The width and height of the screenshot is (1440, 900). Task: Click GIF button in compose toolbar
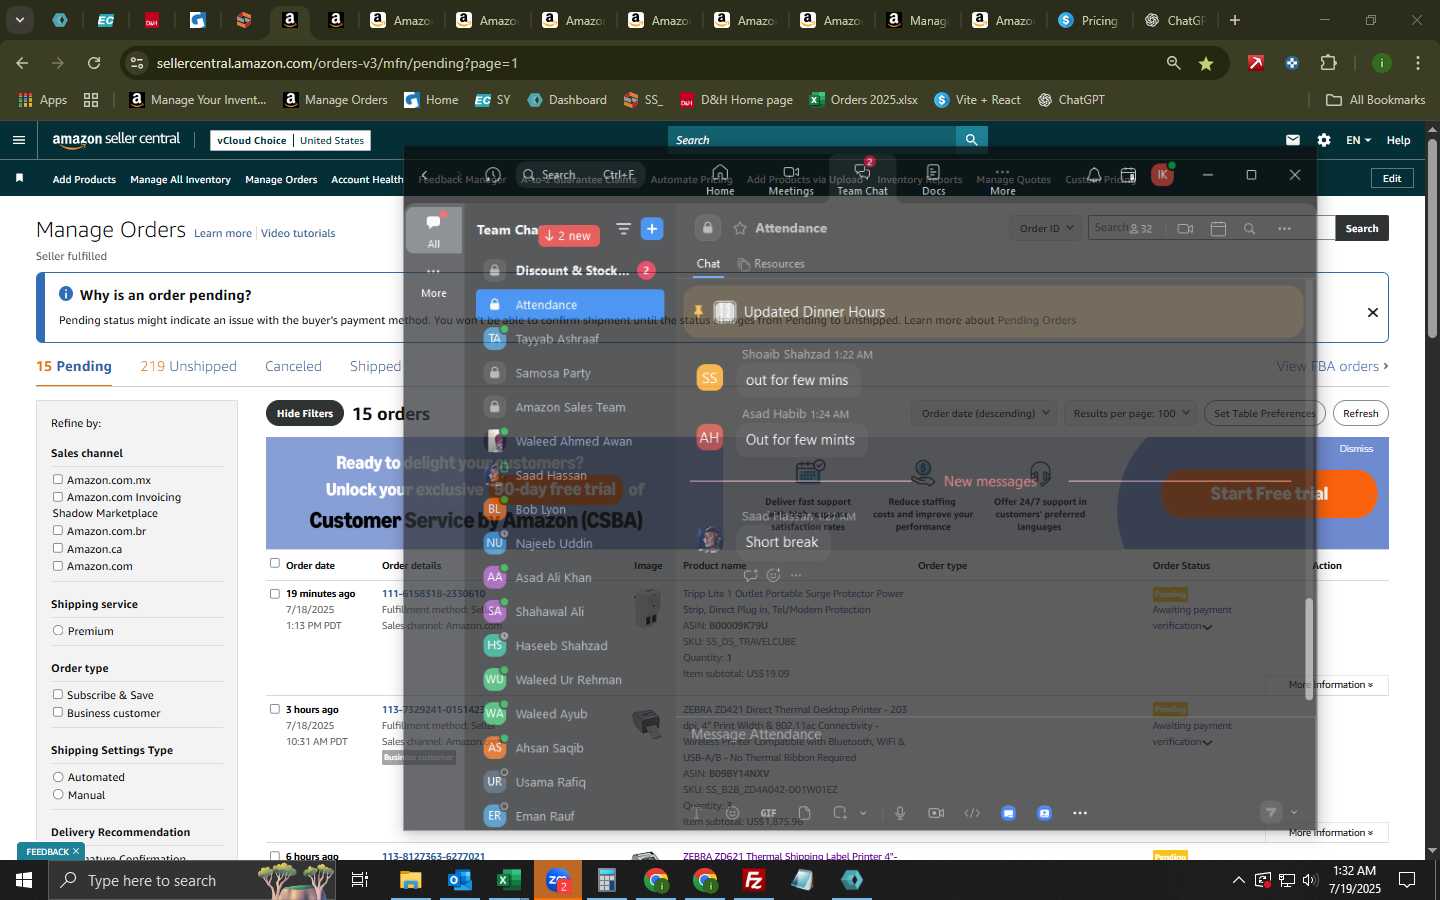tap(768, 813)
